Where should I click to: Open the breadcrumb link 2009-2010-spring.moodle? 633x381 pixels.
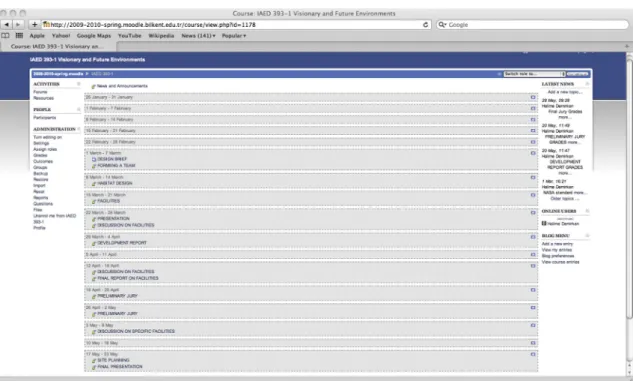[x=58, y=74]
